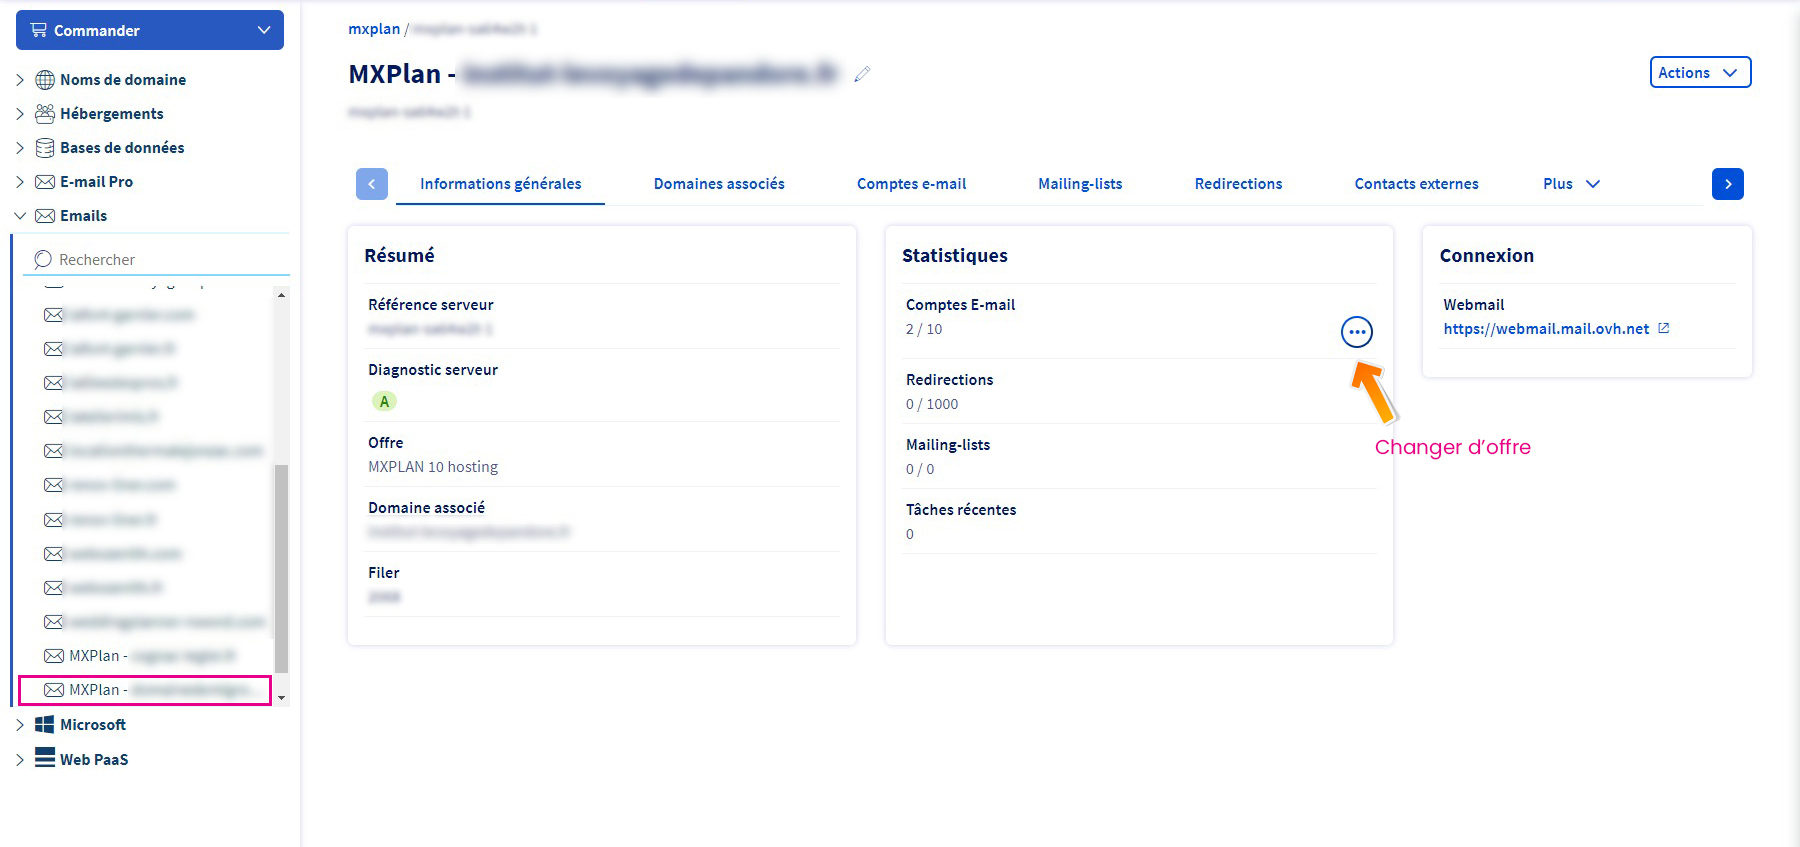
Task: Open the webmail.mail.ovh.net link
Action: pos(1546,329)
